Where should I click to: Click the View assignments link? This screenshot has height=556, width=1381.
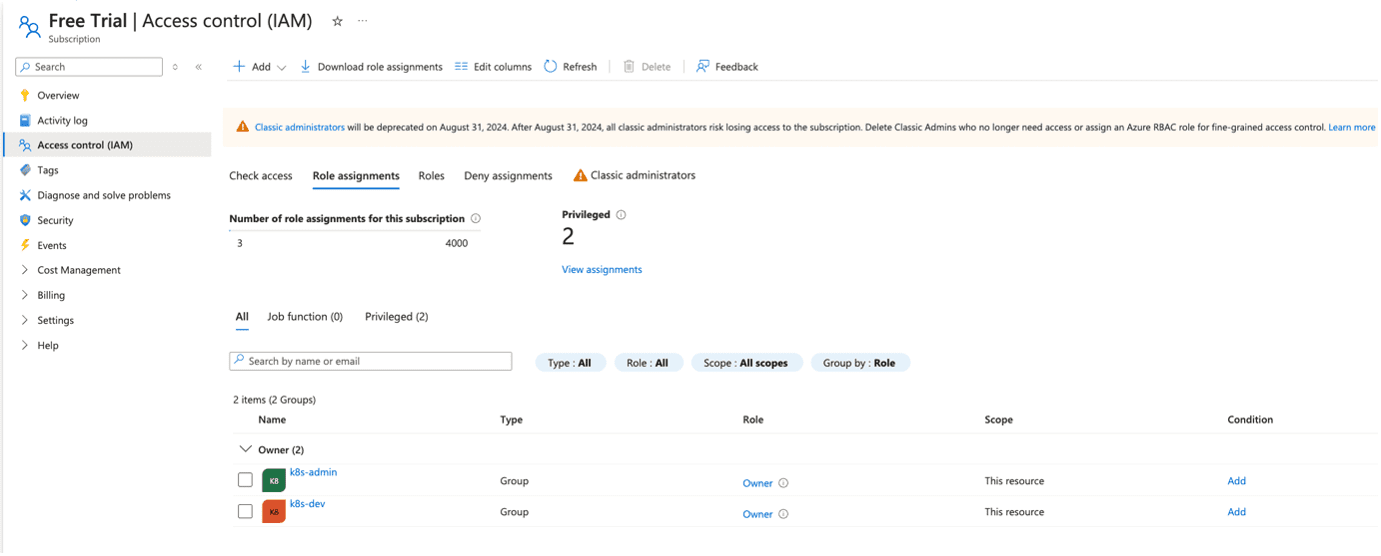(x=602, y=269)
